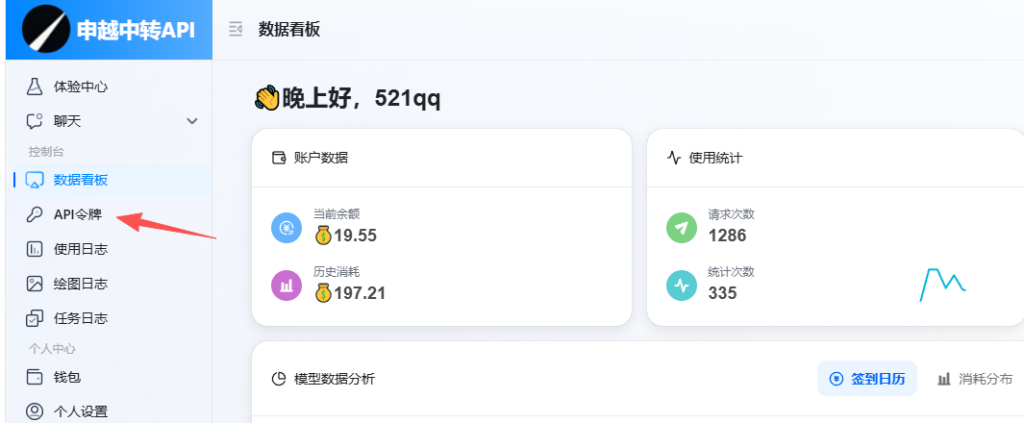The width and height of the screenshot is (1024, 423).
Task: Collapse sidebar with the menu fold icon
Action: coord(235,30)
